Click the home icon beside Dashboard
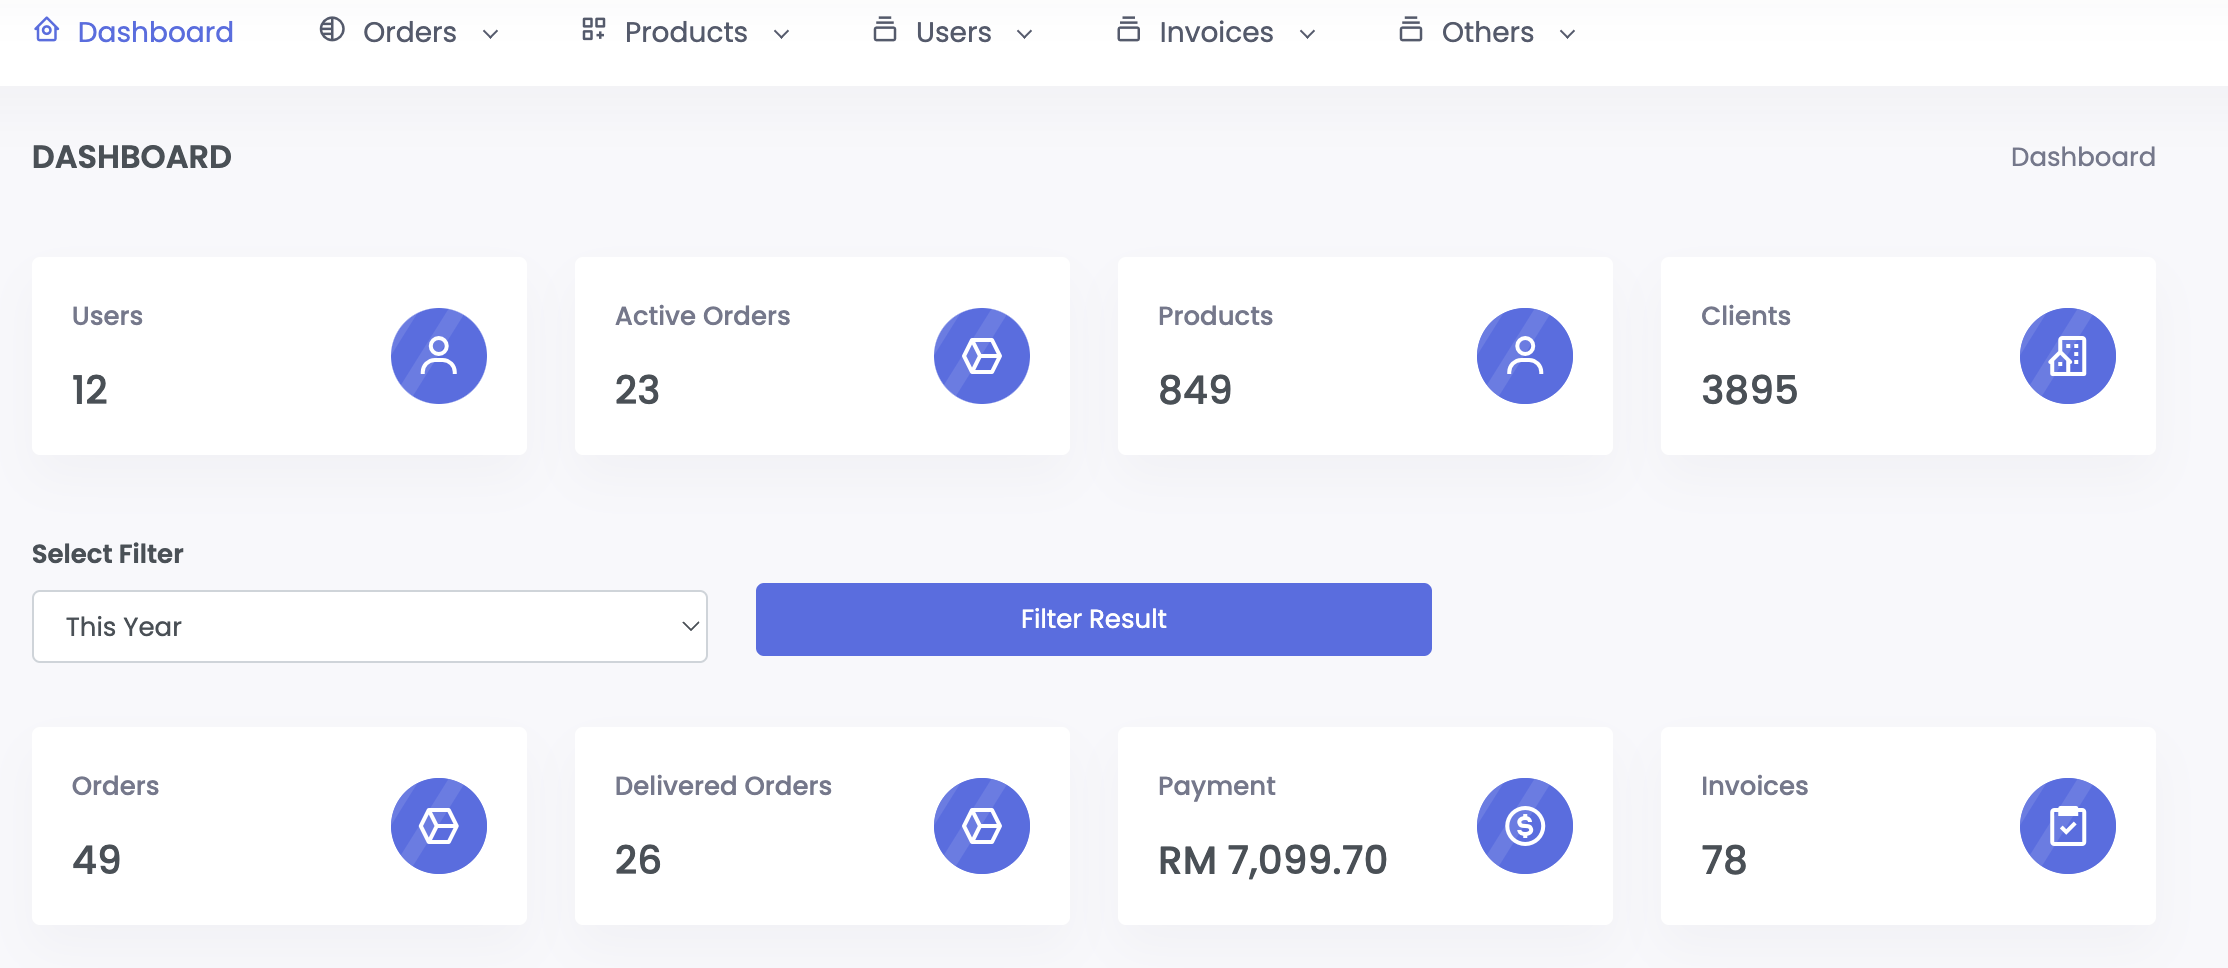Viewport: 2228px width, 968px height. (x=47, y=31)
